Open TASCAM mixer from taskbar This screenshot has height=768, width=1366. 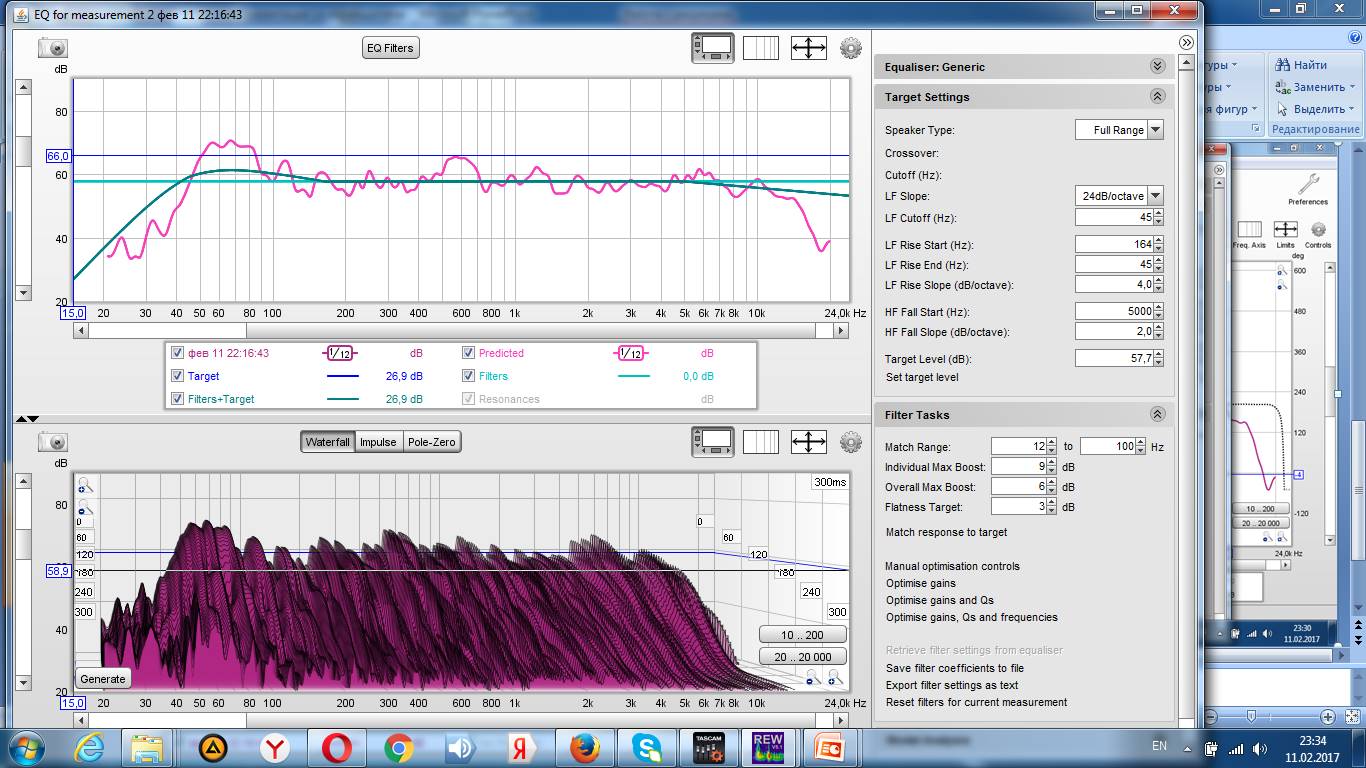point(708,747)
